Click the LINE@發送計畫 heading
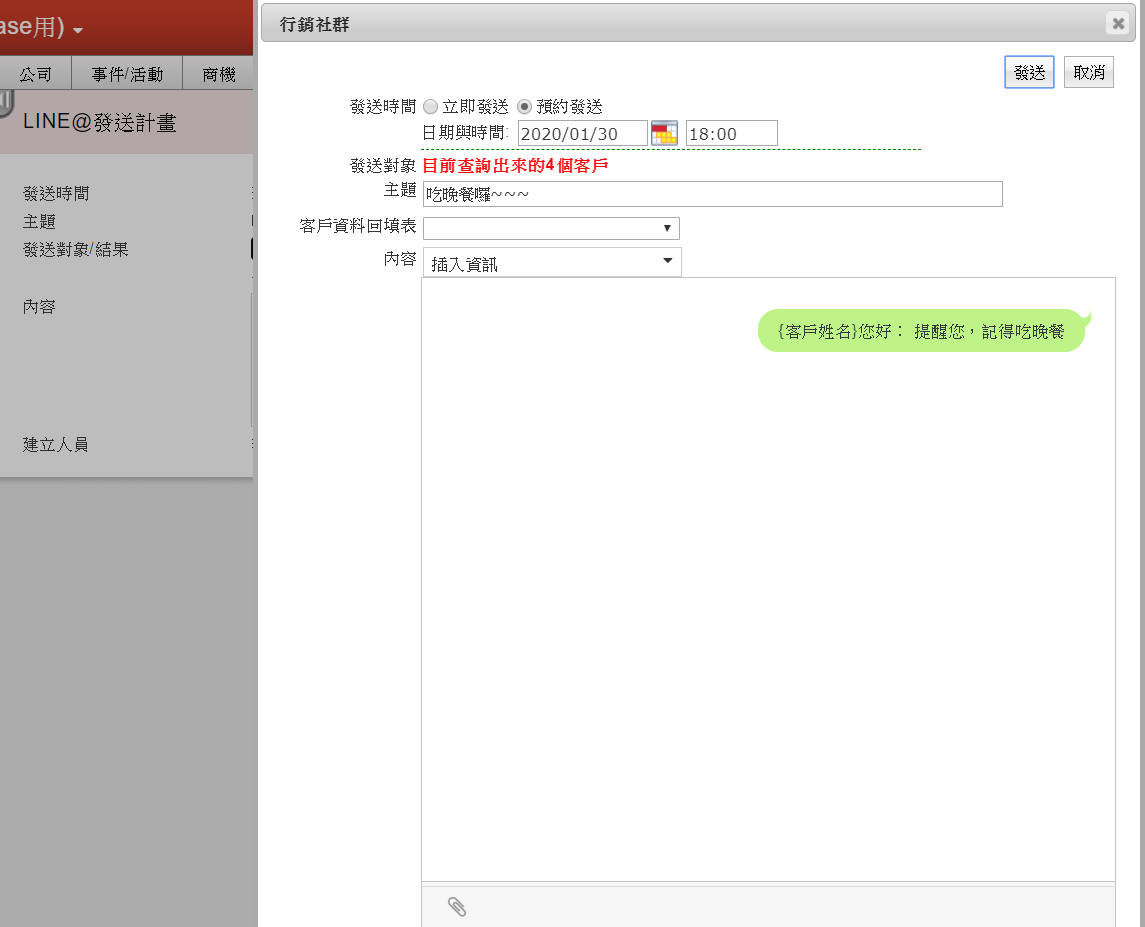This screenshot has width=1145, height=927. click(x=99, y=122)
